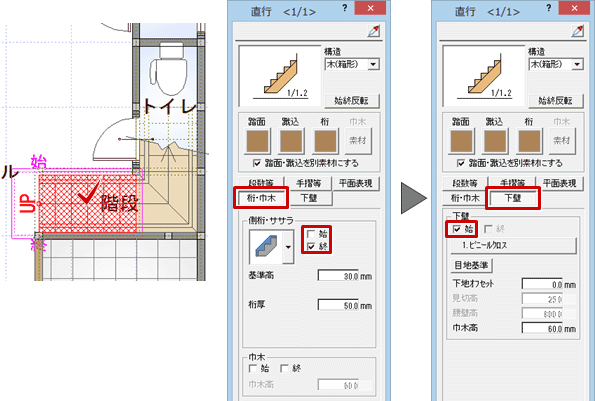
Task: Click the eyedropper icon in right dialog
Action: pos(578,31)
